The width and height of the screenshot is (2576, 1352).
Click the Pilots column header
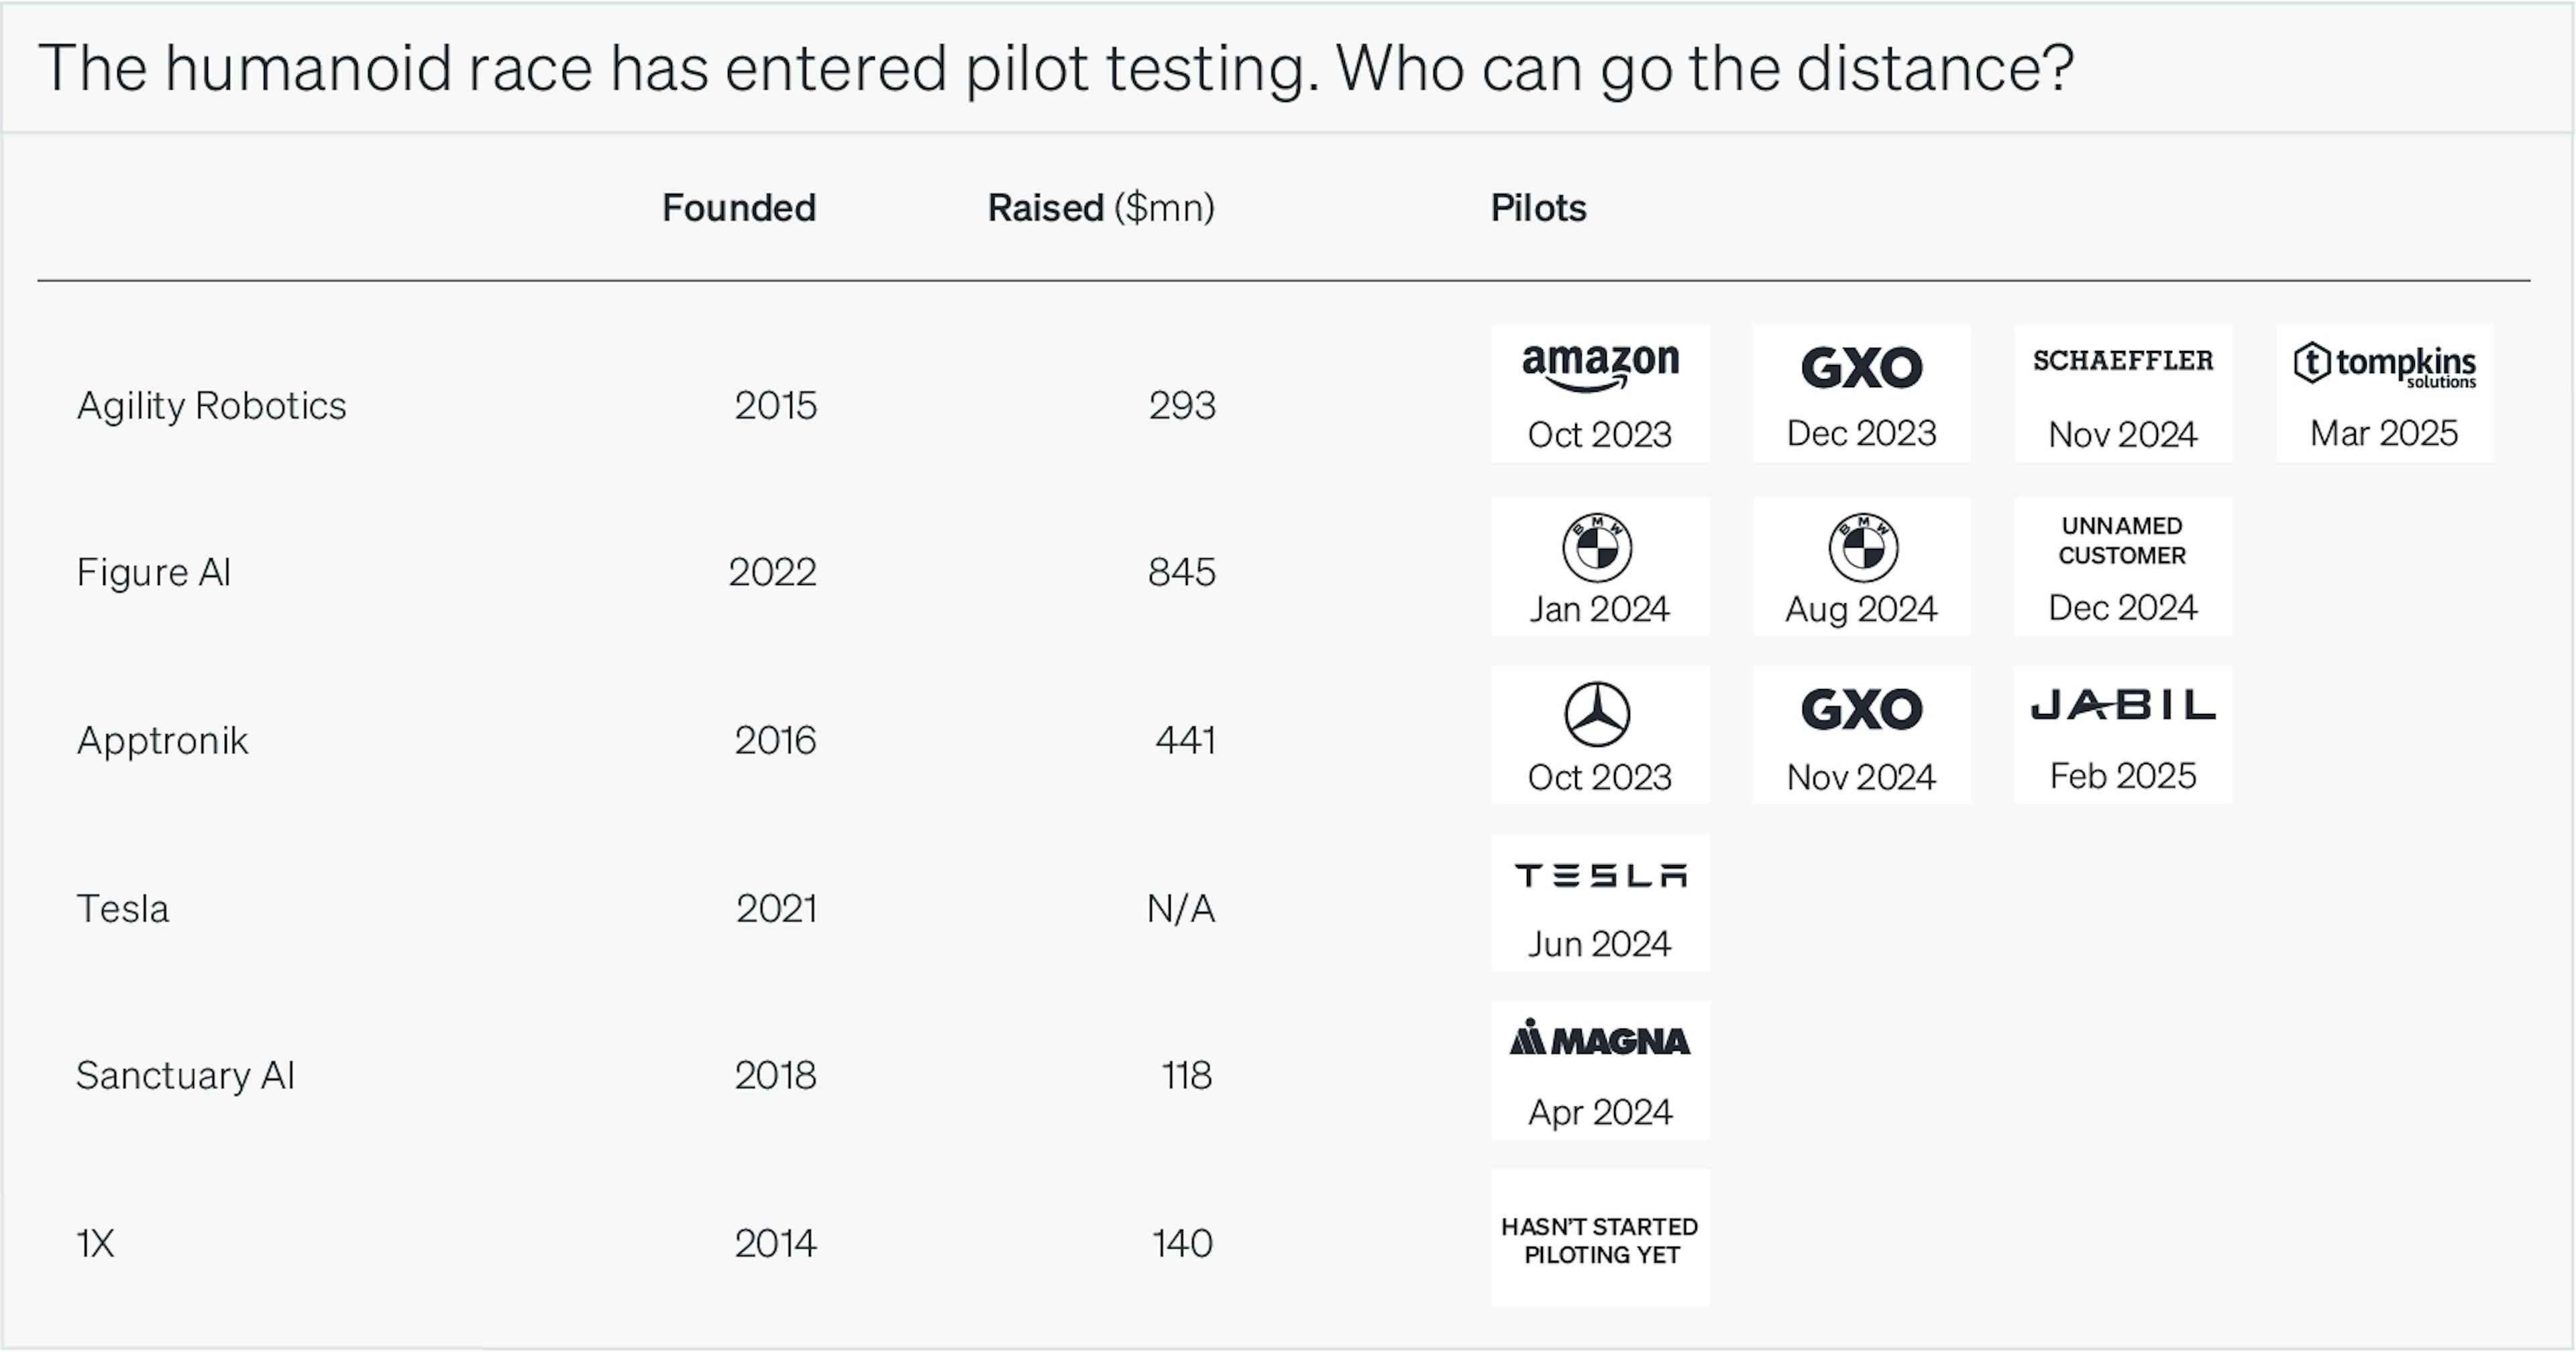1538,208
